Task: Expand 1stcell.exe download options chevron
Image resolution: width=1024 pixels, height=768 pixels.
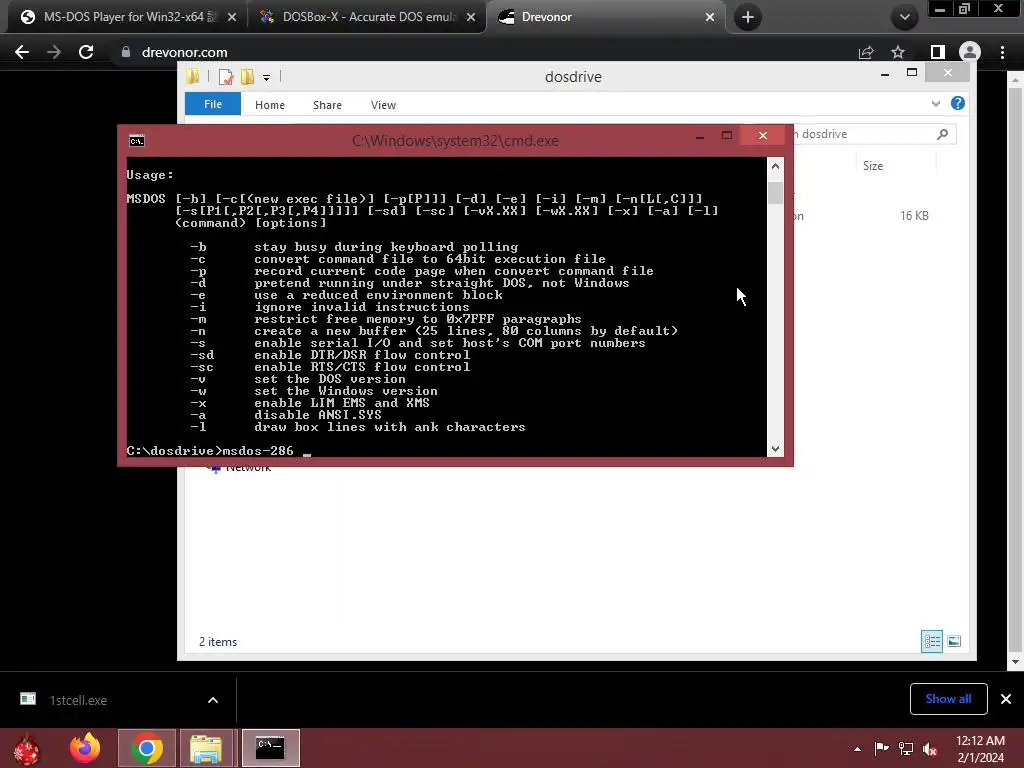Action: (213, 700)
